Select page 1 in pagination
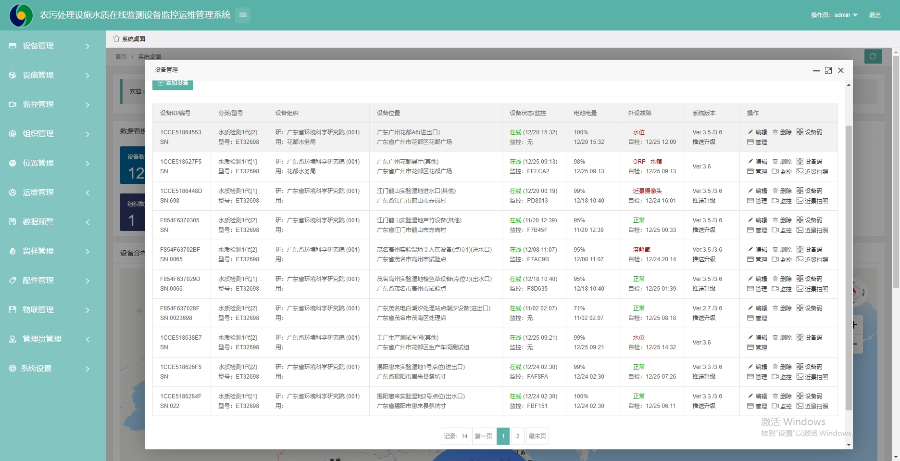Image resolution: width=900 pixels, height=461 pixels. pyautogui.click(x=503, y=436)
